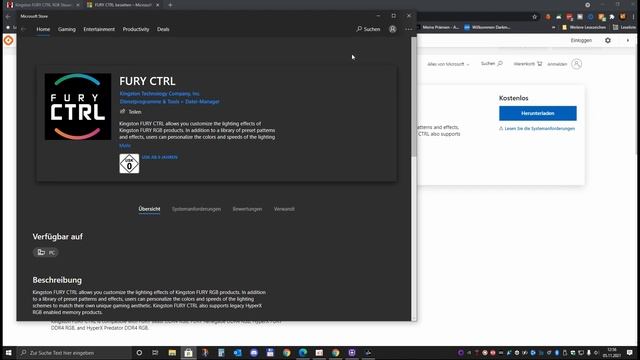The image size is (640, 360).
Task: Select the FURY CTRL beziehen browser tab
Action: pyautogui.click(x=122, y=5)
